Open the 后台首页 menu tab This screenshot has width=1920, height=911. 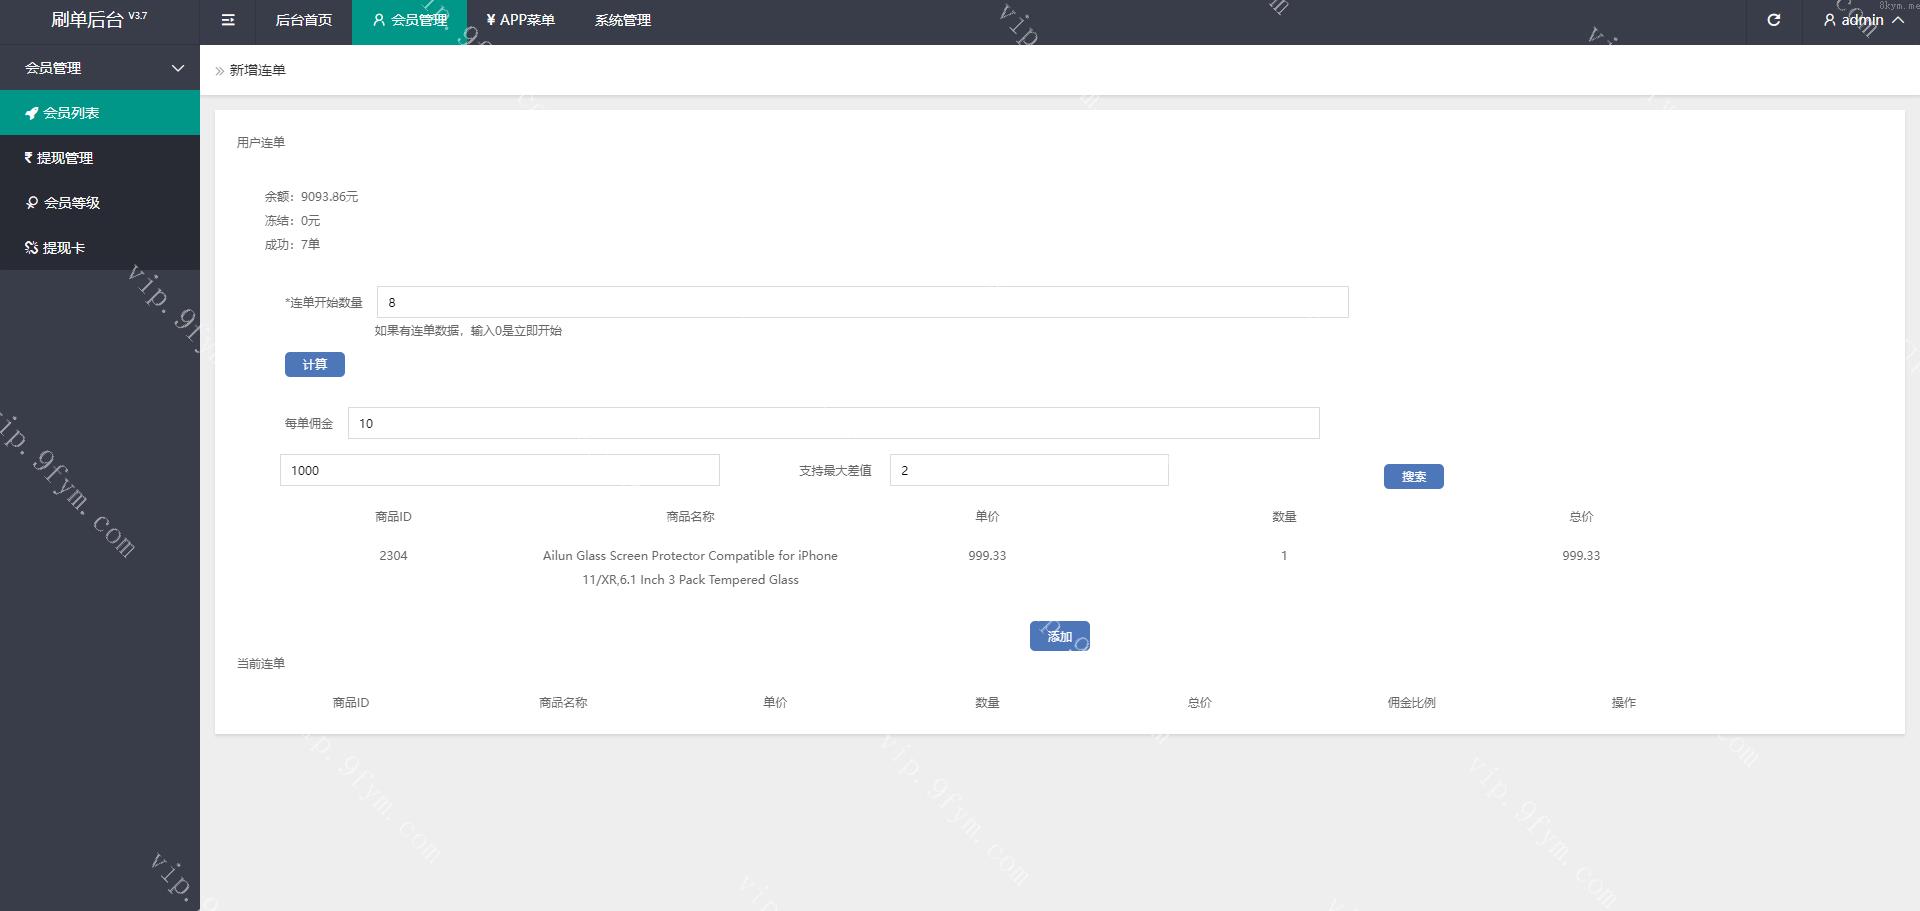(303, 20)
